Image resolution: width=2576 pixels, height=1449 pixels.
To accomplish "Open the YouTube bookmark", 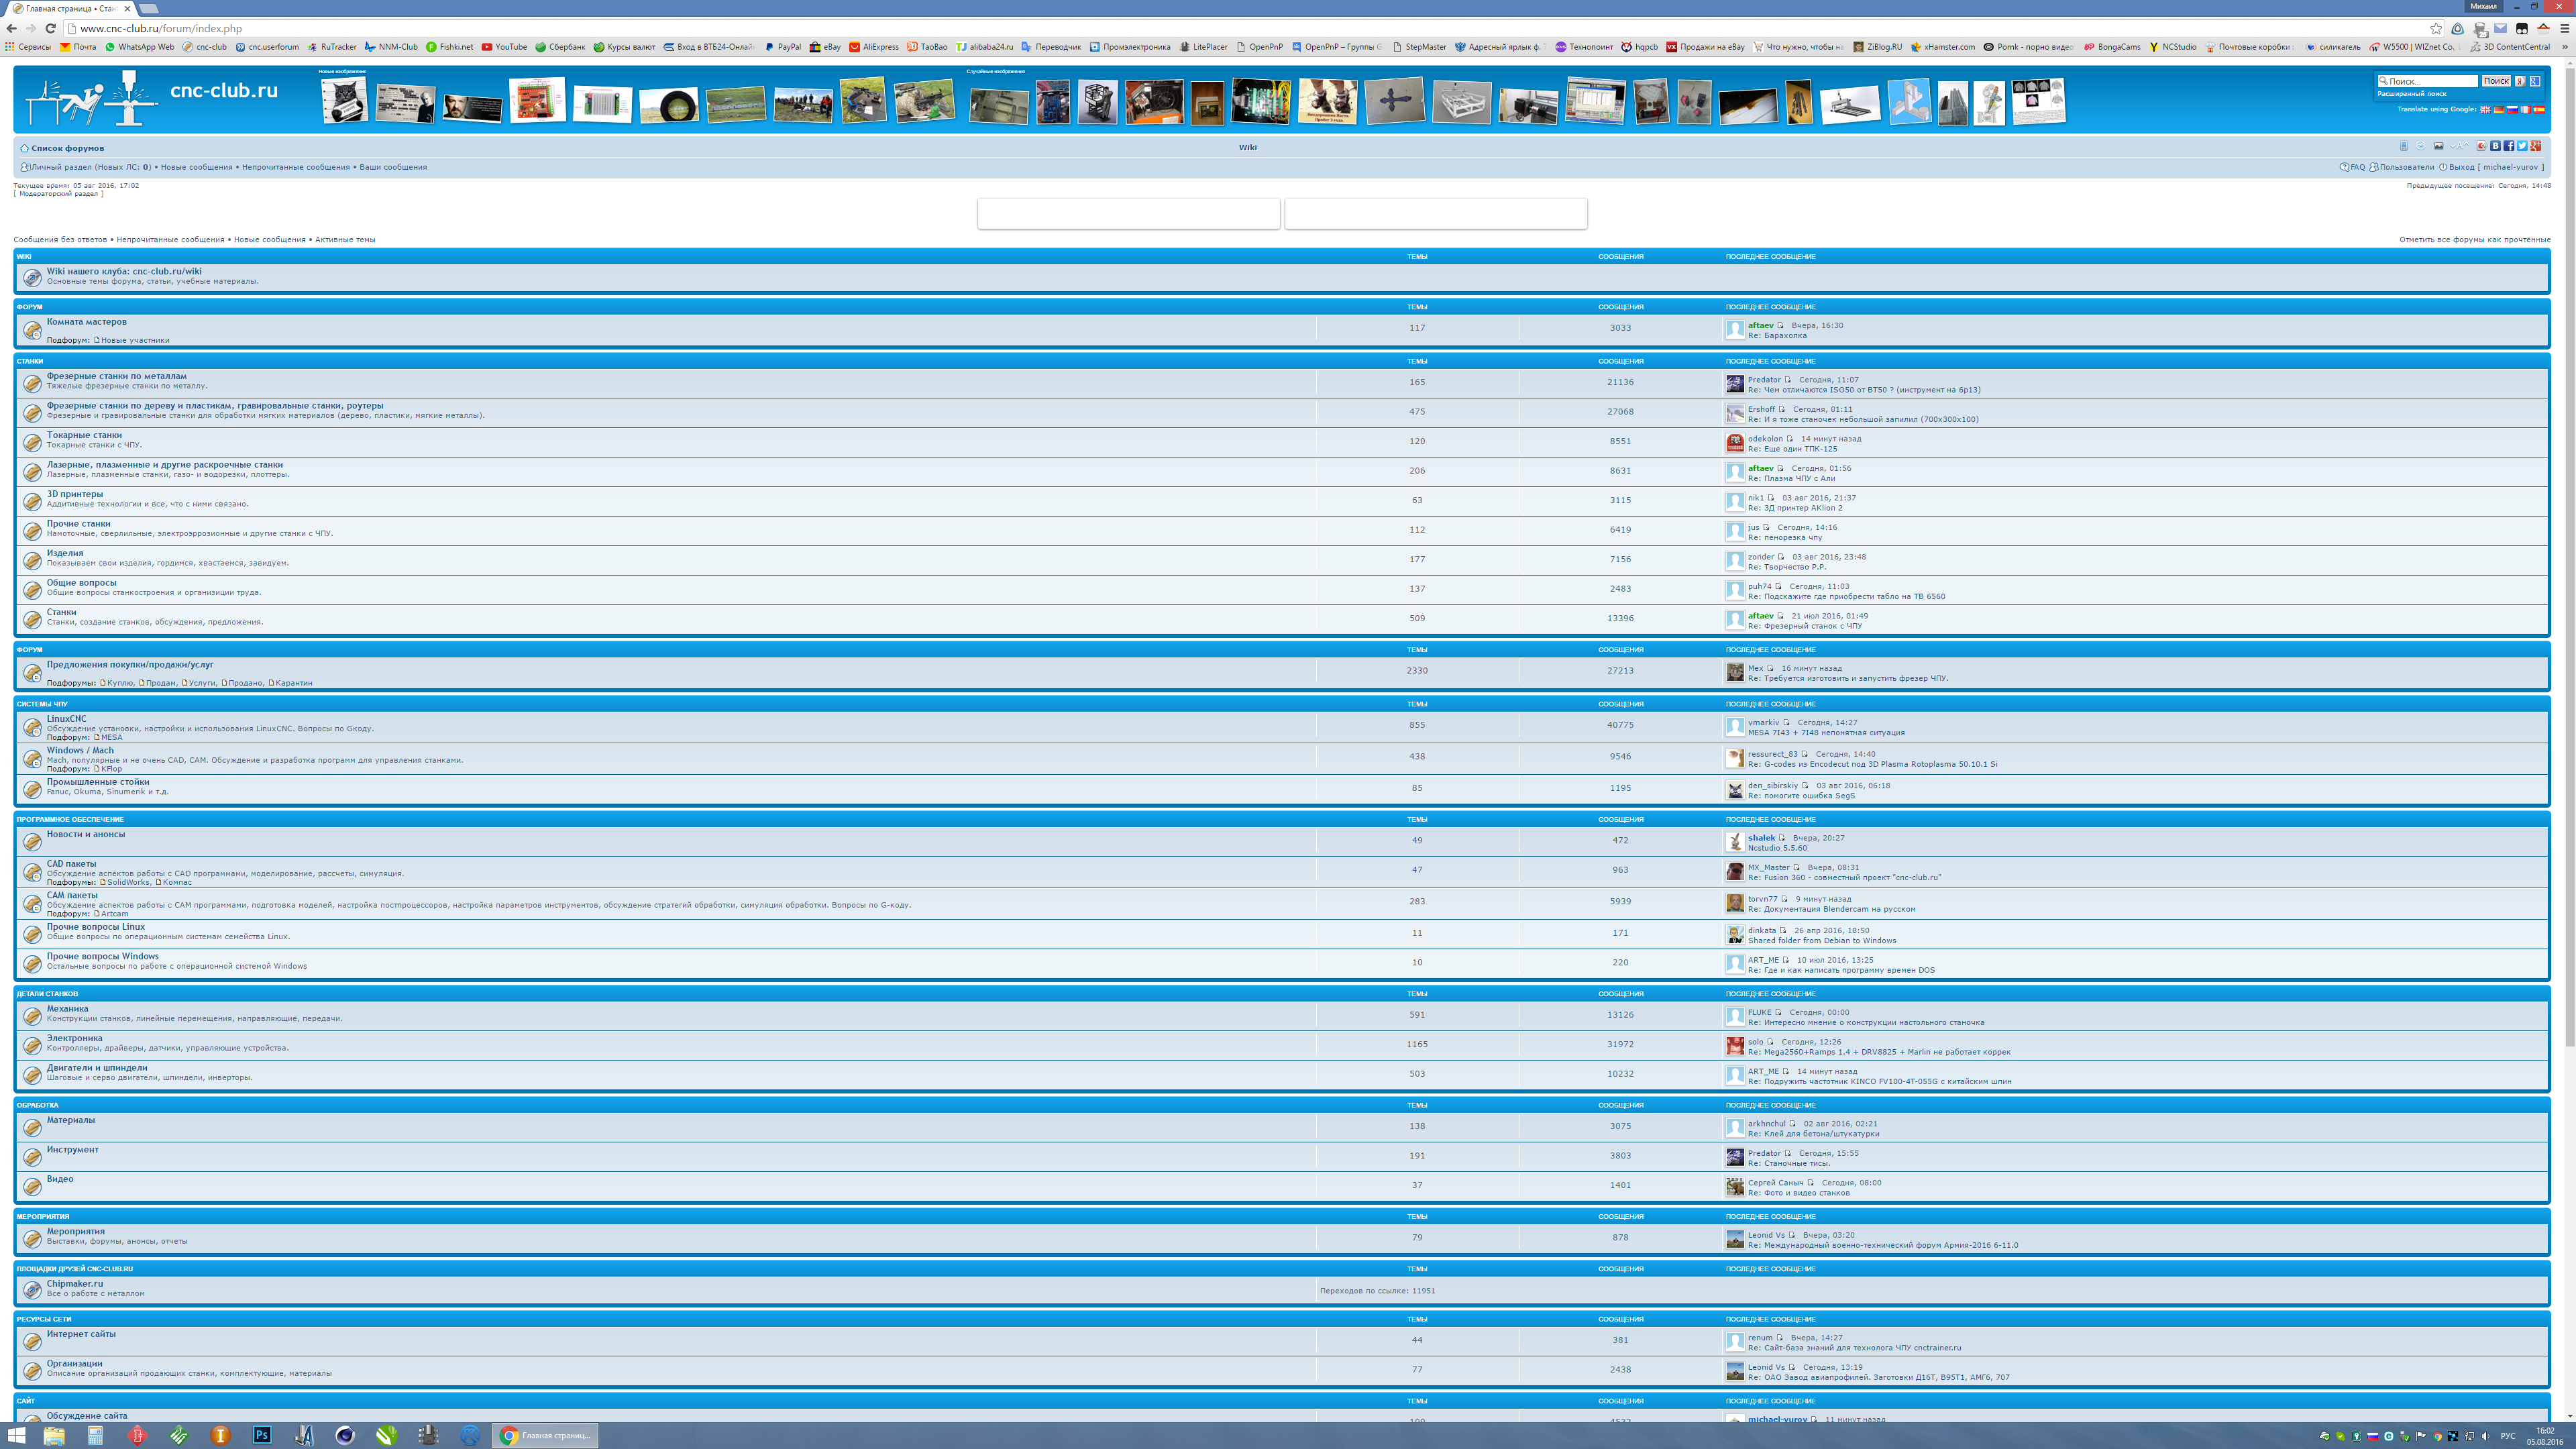I will point(504,47).
